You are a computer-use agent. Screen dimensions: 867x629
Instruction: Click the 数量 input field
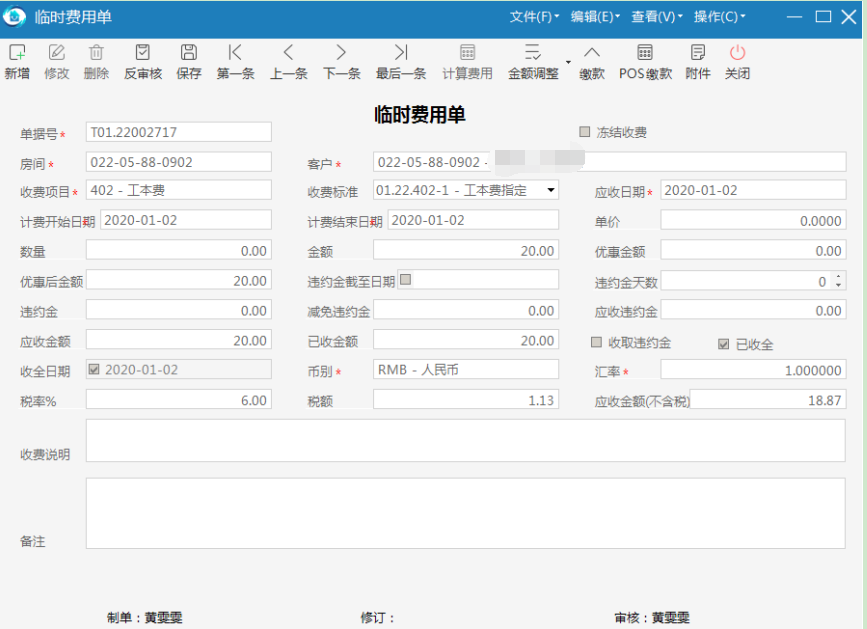(179, 250)
